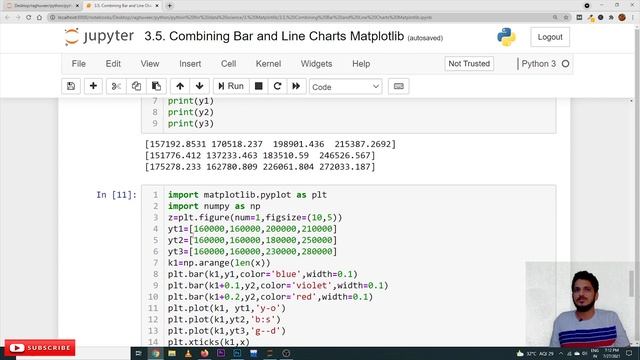
Task: Switch to the first browser tab
Action: 42,6
